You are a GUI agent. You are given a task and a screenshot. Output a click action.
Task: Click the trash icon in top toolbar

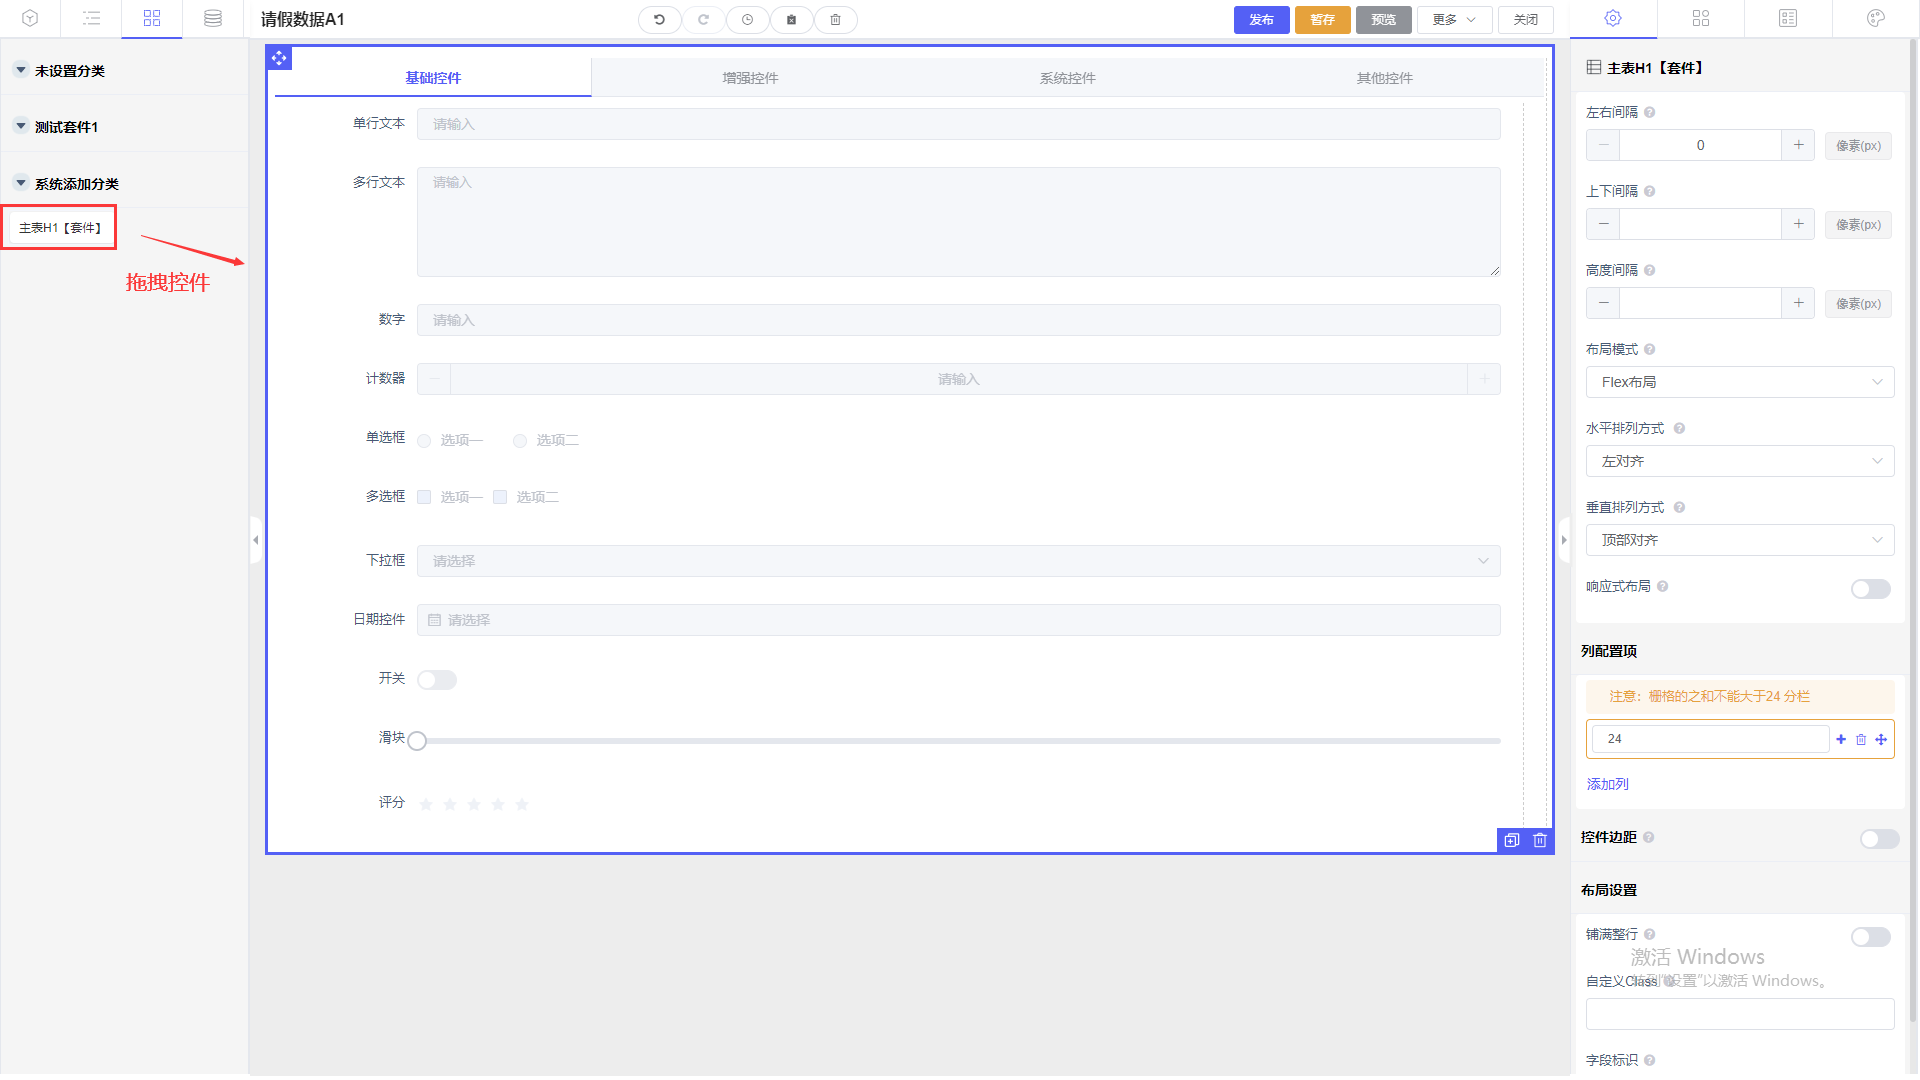tap(835, 20)
